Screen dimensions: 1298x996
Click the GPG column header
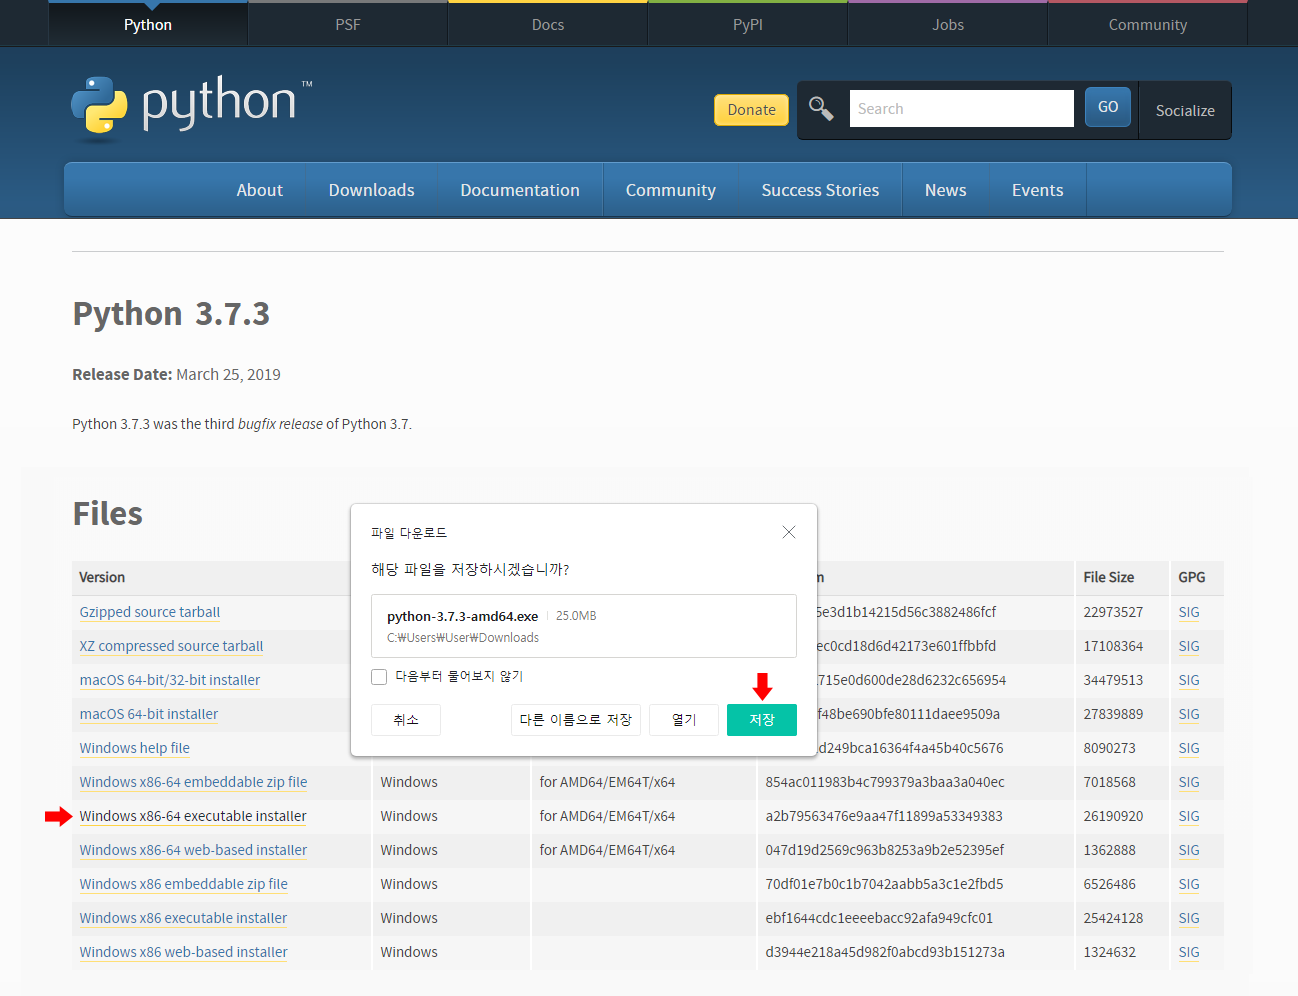[x=1191, y=577]
